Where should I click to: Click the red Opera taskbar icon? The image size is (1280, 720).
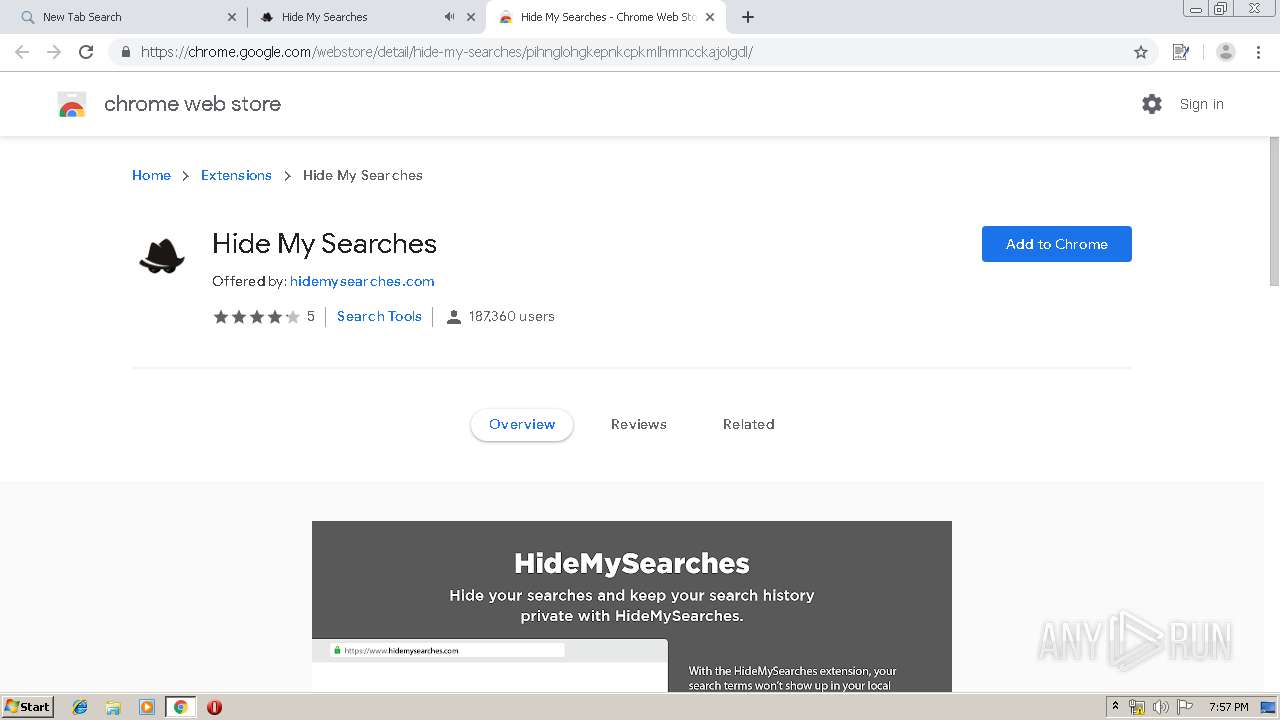pyautogui.click(x=214, y=707)
